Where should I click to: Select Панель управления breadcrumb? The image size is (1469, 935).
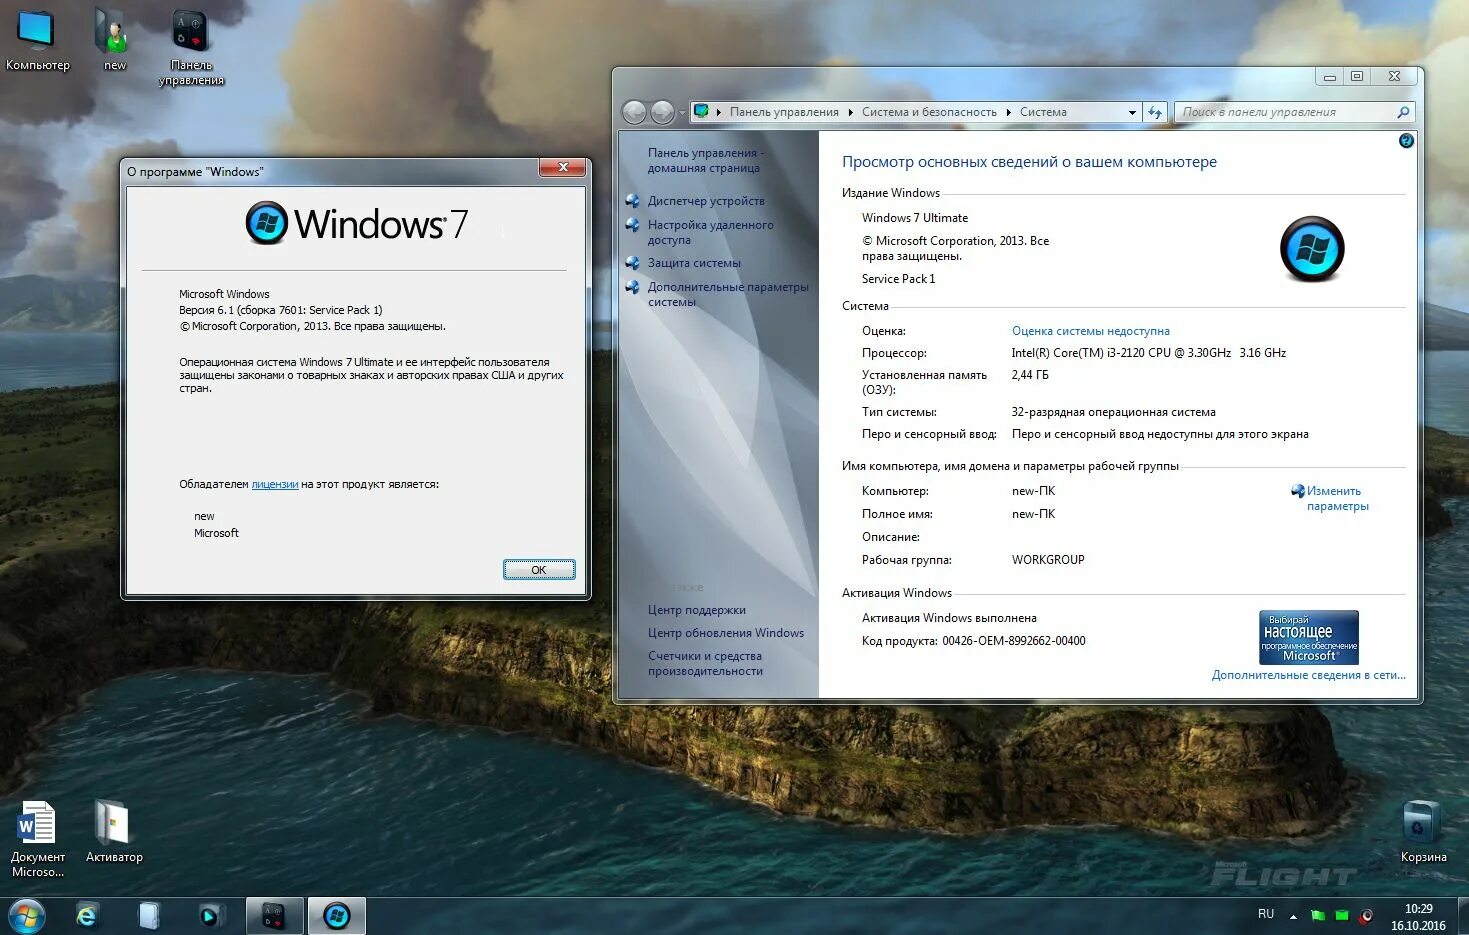[784, 112]
